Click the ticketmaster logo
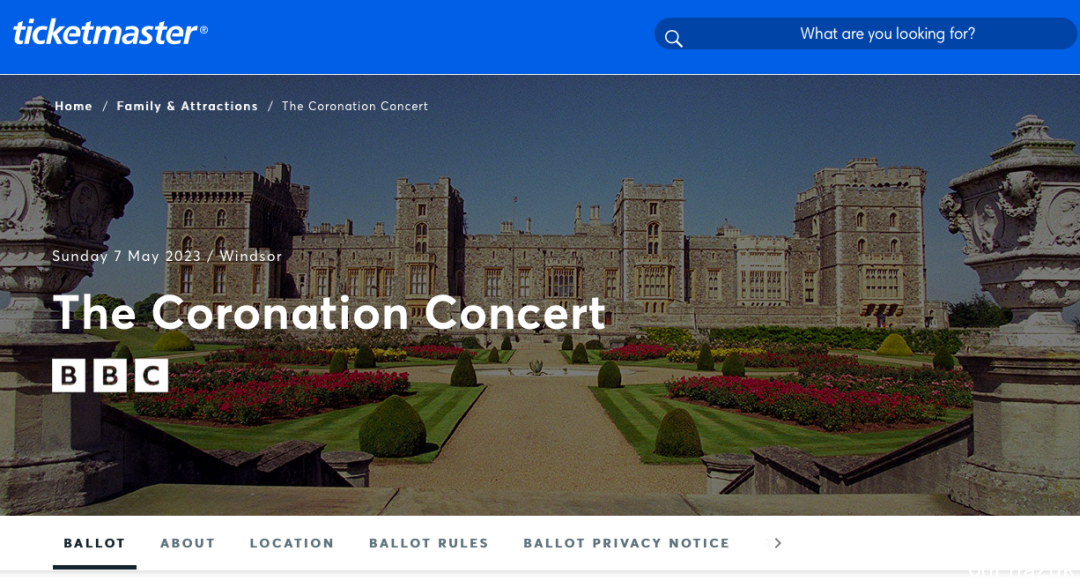The height and width of the screenshot is (581, 1080). 110,32
